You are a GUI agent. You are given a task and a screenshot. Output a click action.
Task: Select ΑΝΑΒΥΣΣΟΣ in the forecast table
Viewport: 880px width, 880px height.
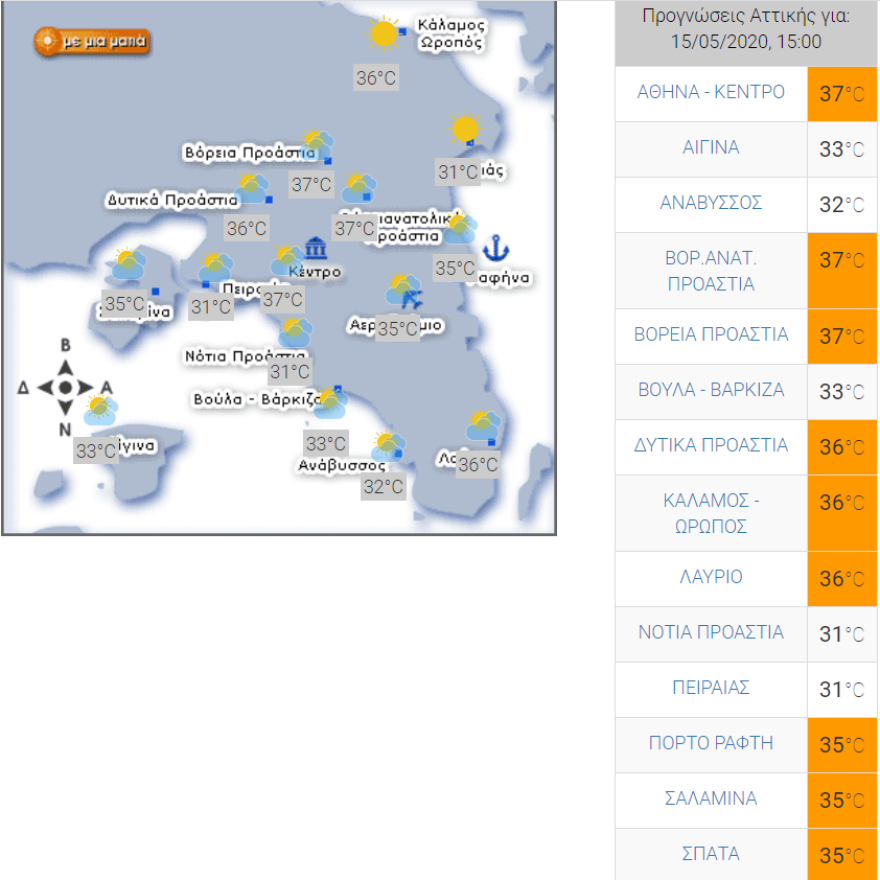(x=711, y=203)
